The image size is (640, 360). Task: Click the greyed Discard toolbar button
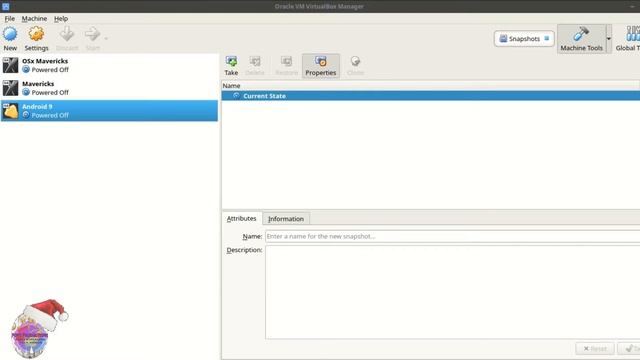click(67, 39)
